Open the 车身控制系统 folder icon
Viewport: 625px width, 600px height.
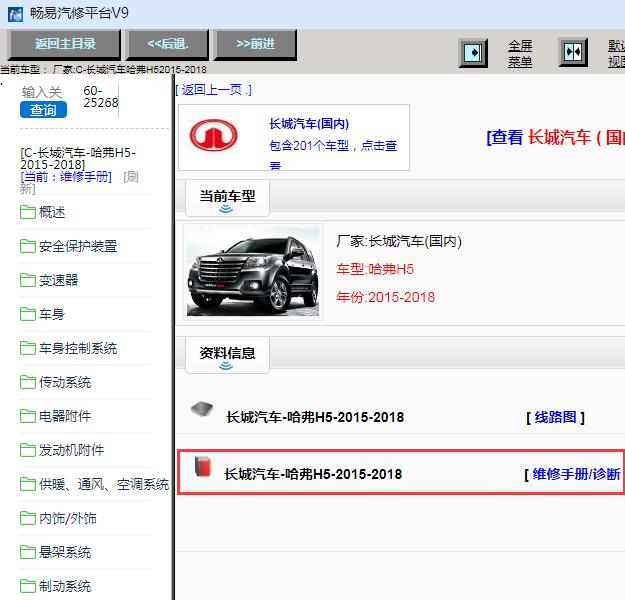28,348
